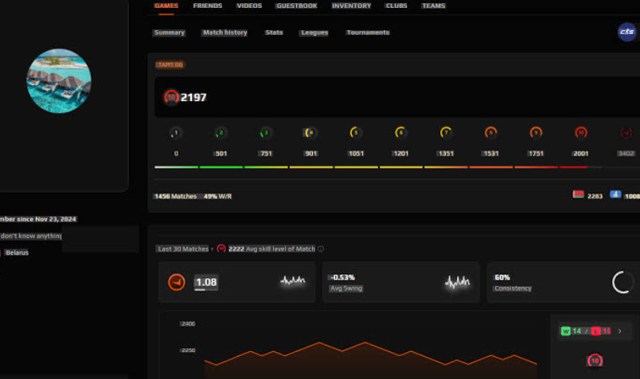Screen dimensions: 640x379
Task: Open the Tournaments sub-tab
Action: point(368,33)
